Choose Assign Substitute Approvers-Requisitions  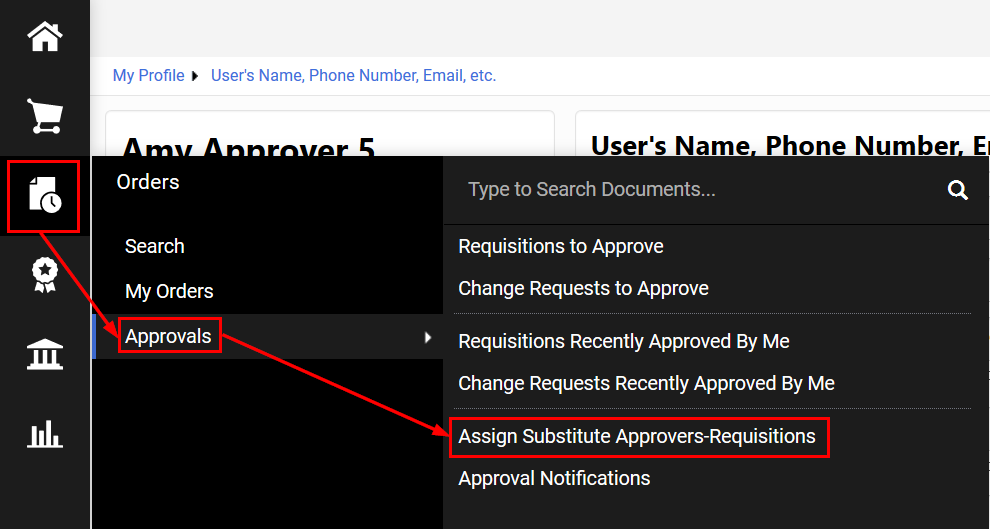637,436
